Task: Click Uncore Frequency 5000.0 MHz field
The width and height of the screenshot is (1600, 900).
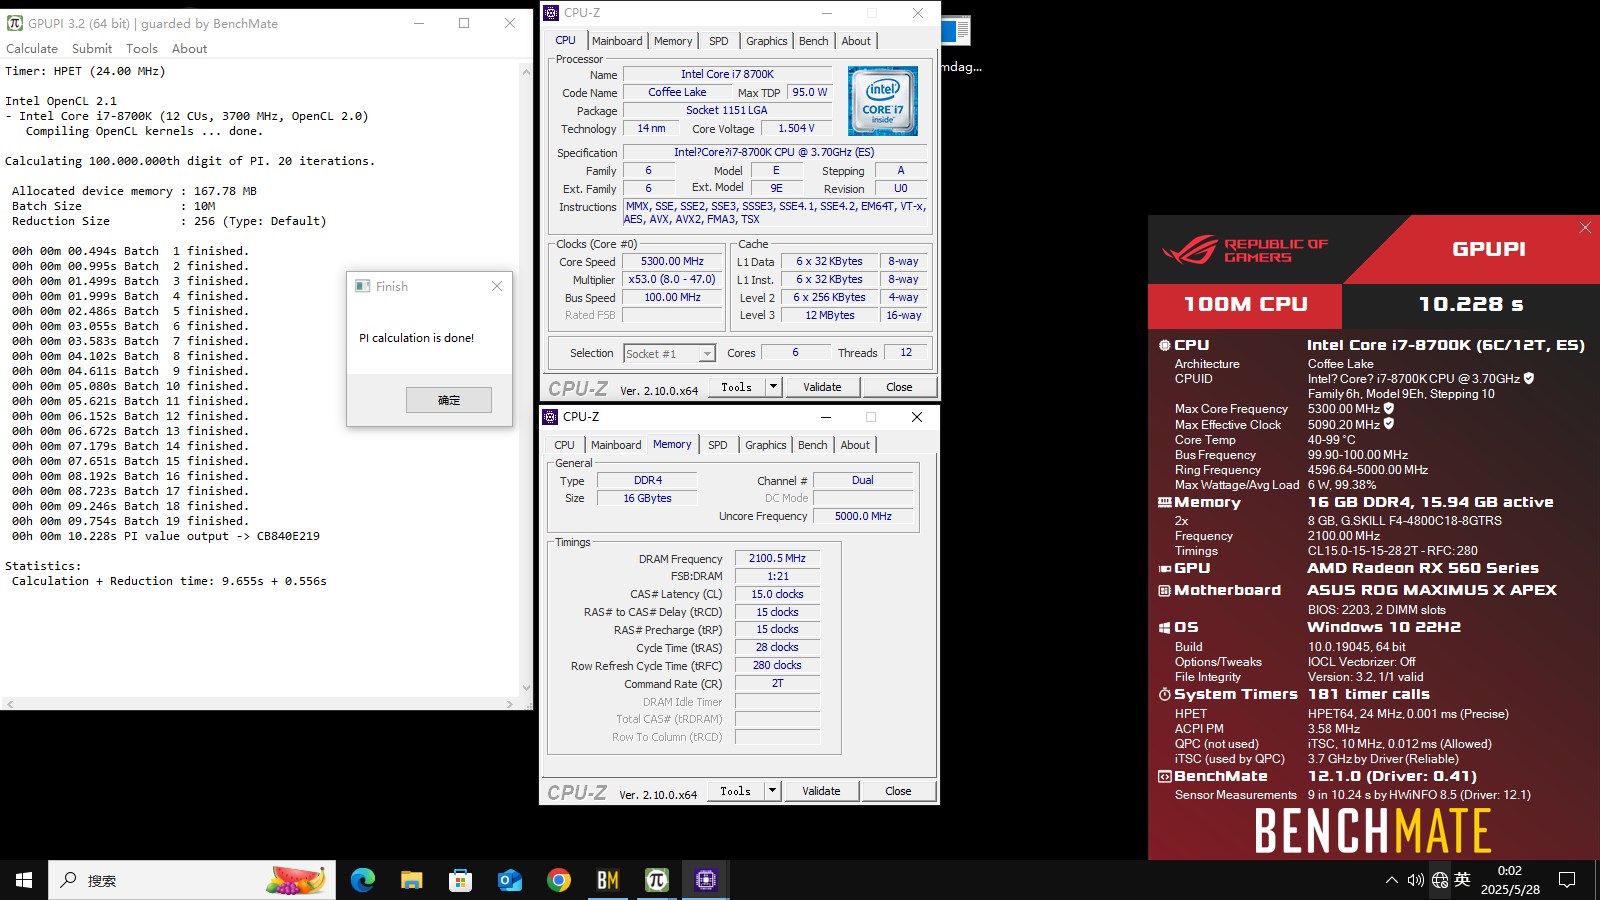Action: pyautogui.click(x=863, y=516)
